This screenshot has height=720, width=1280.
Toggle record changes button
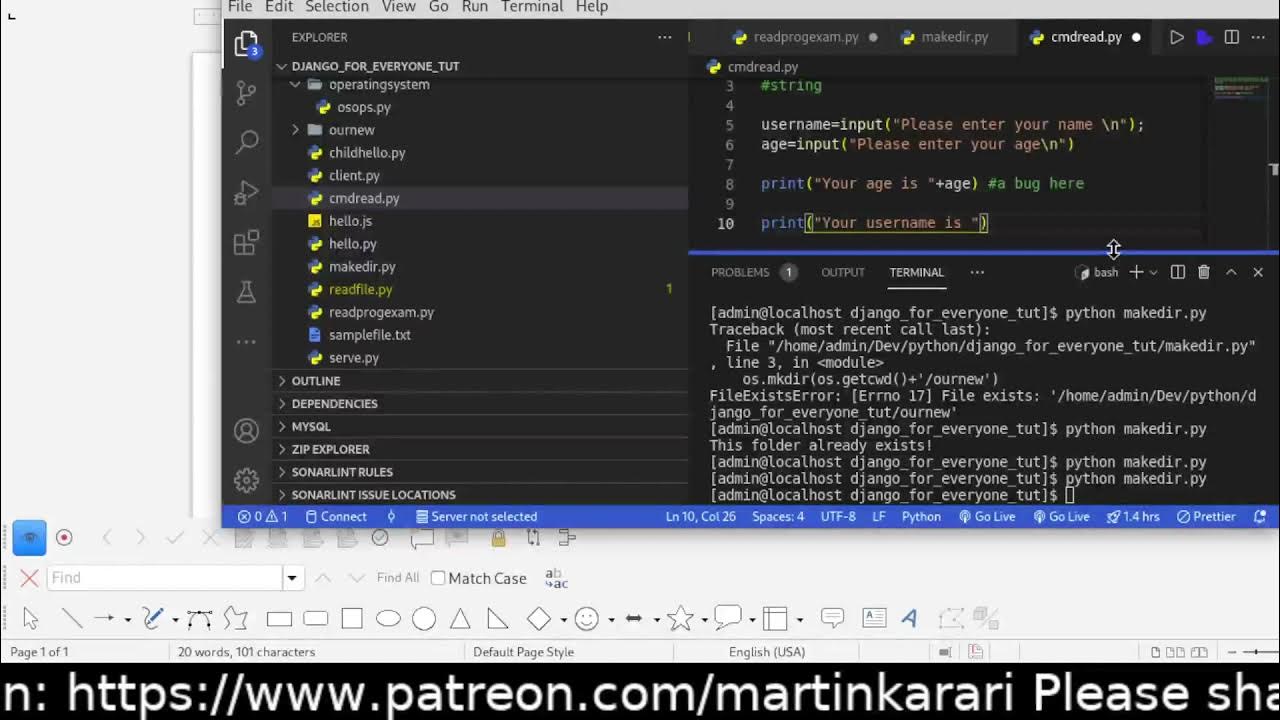coord(64,538)
